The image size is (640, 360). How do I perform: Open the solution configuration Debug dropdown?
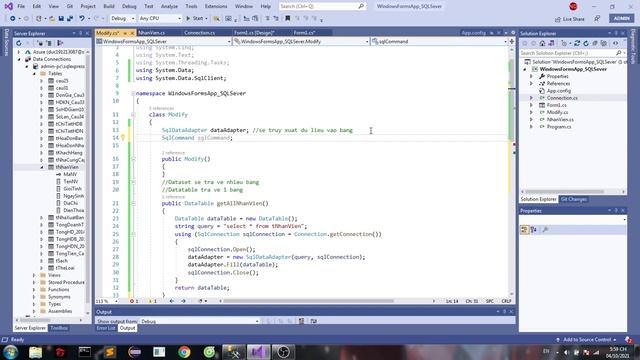click(122, 18)
